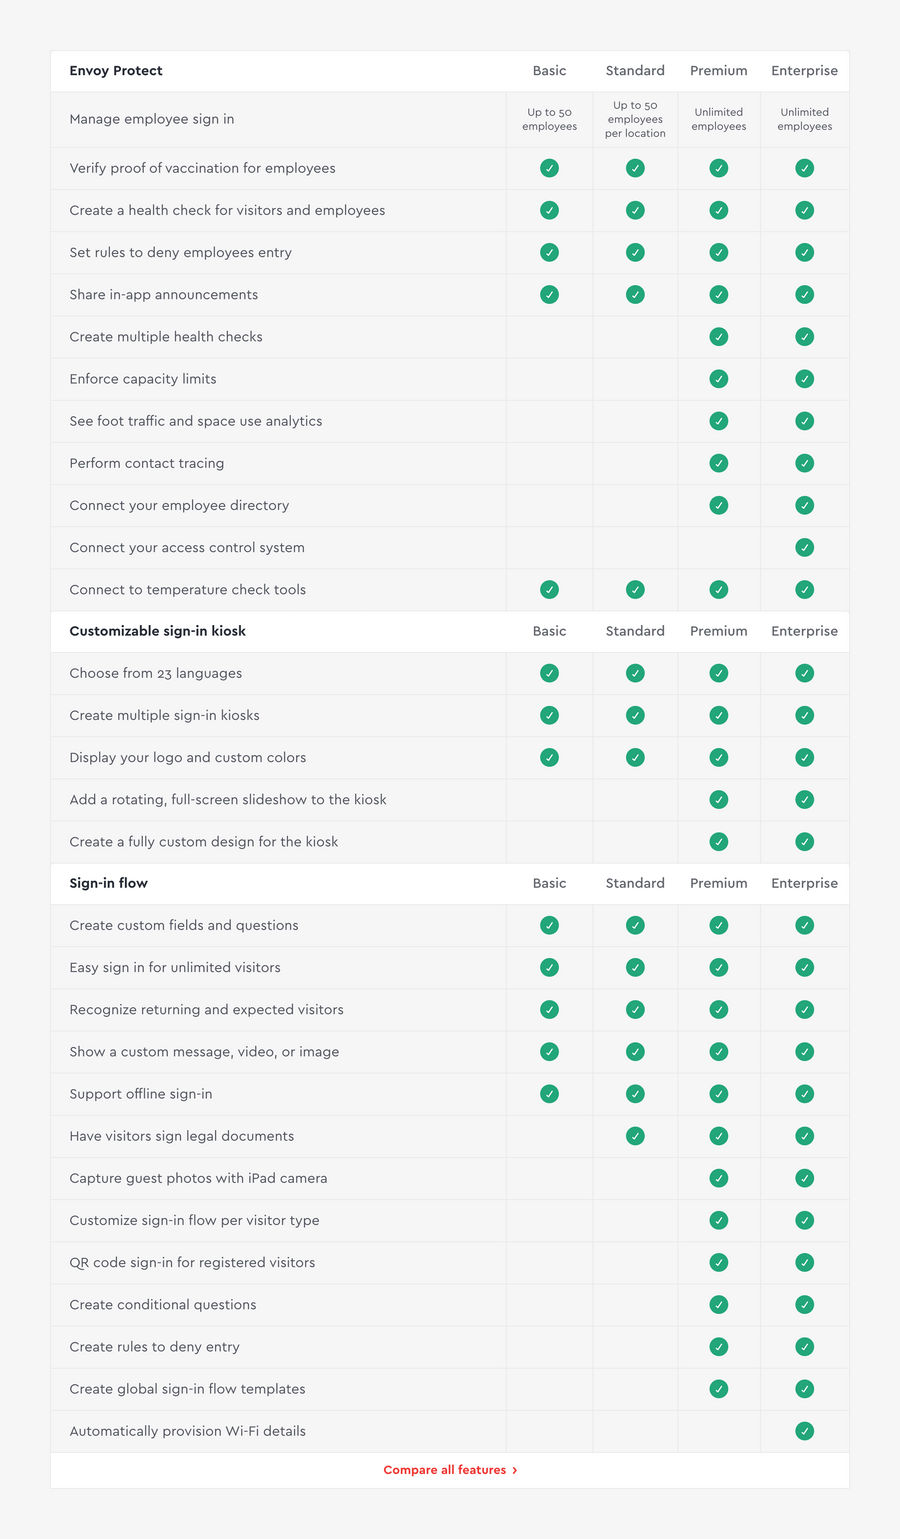Toggle the Premium check for Capture guest photos
Screen dimensions: 900x1539
point(718,1178)
